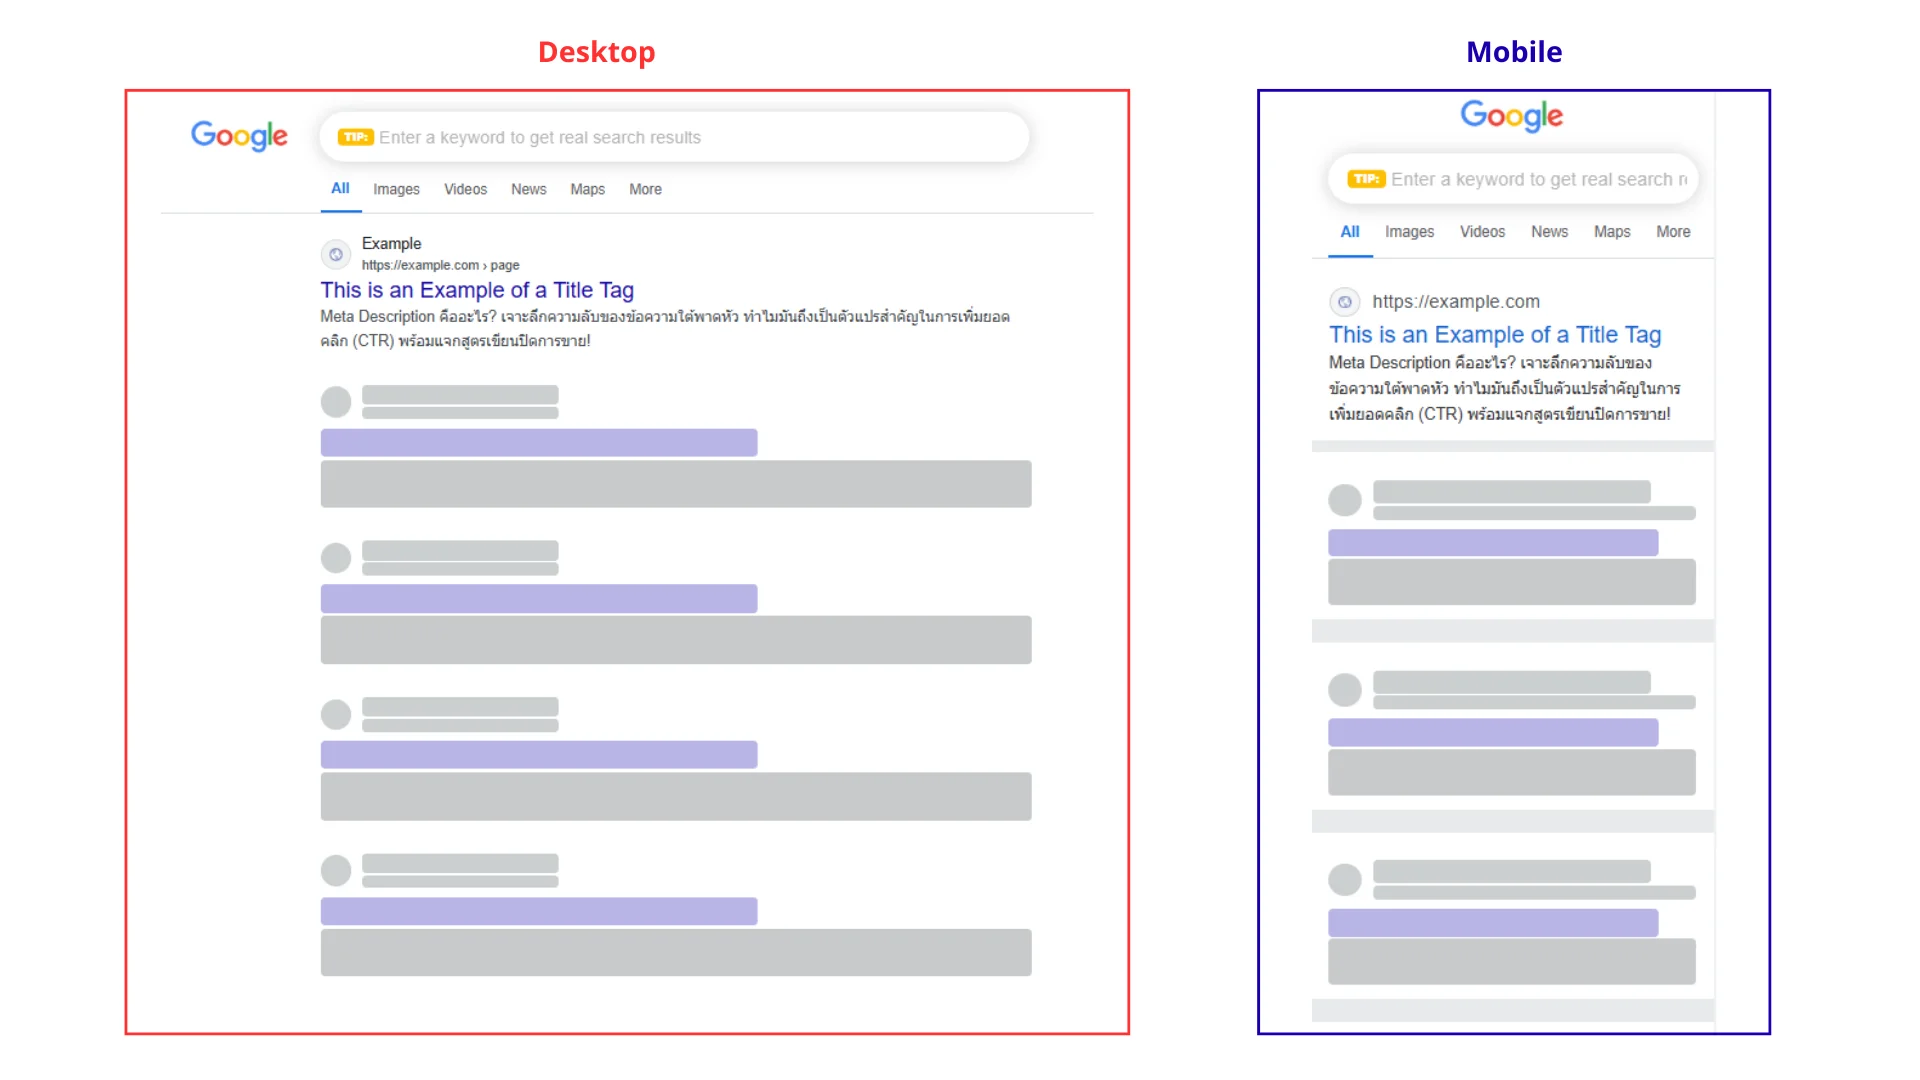Open the Maps tab in Mobile preview
This screenshot has height=1080, width=1920.
tap(1612, 232)
